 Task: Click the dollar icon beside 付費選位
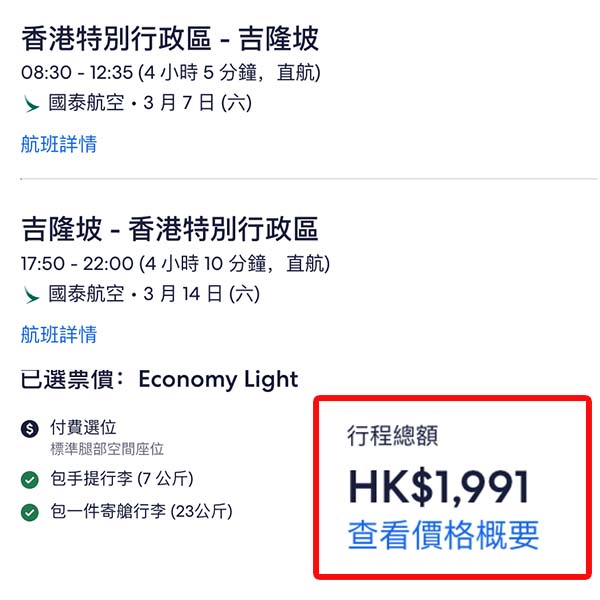(30, 430)
